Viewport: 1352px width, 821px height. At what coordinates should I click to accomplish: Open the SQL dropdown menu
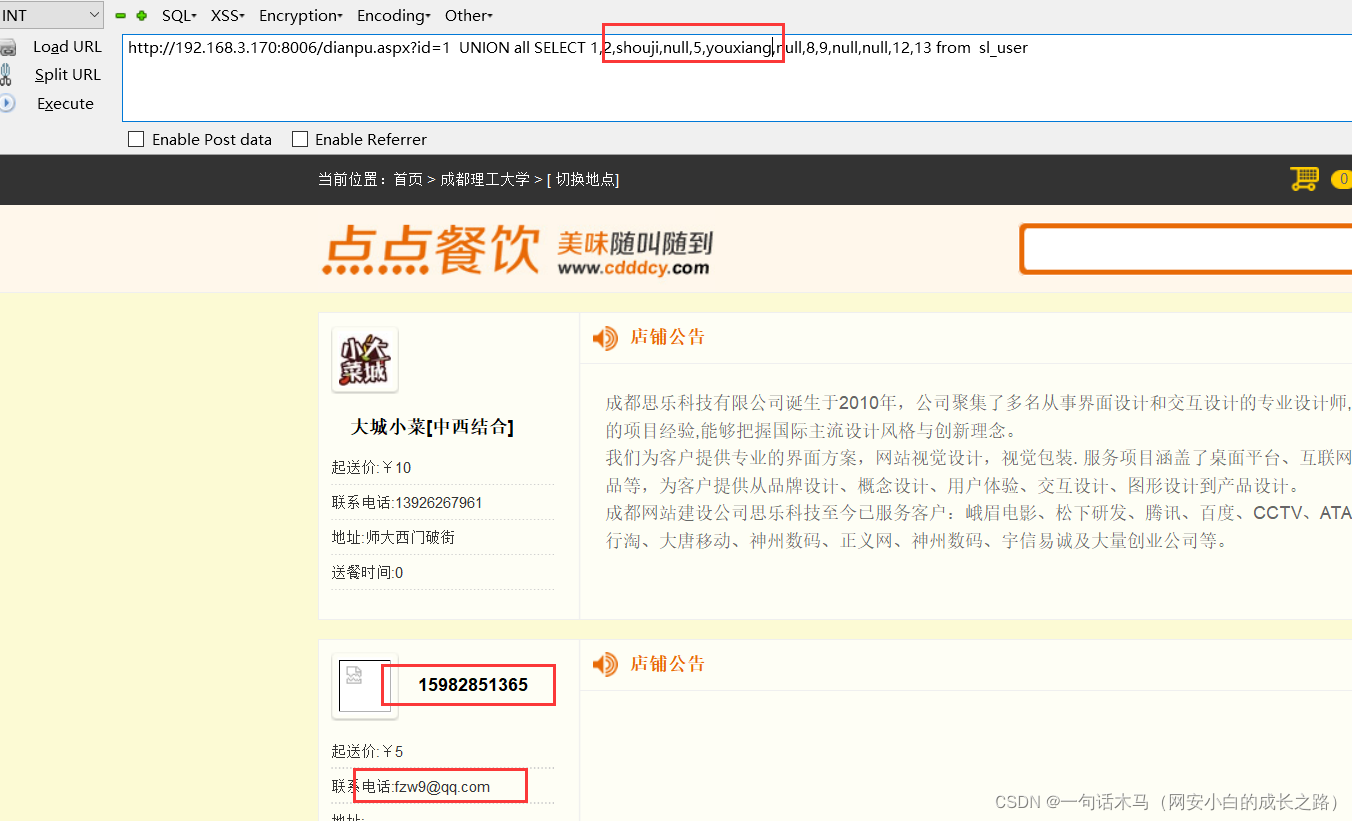[x=179, y=16]
